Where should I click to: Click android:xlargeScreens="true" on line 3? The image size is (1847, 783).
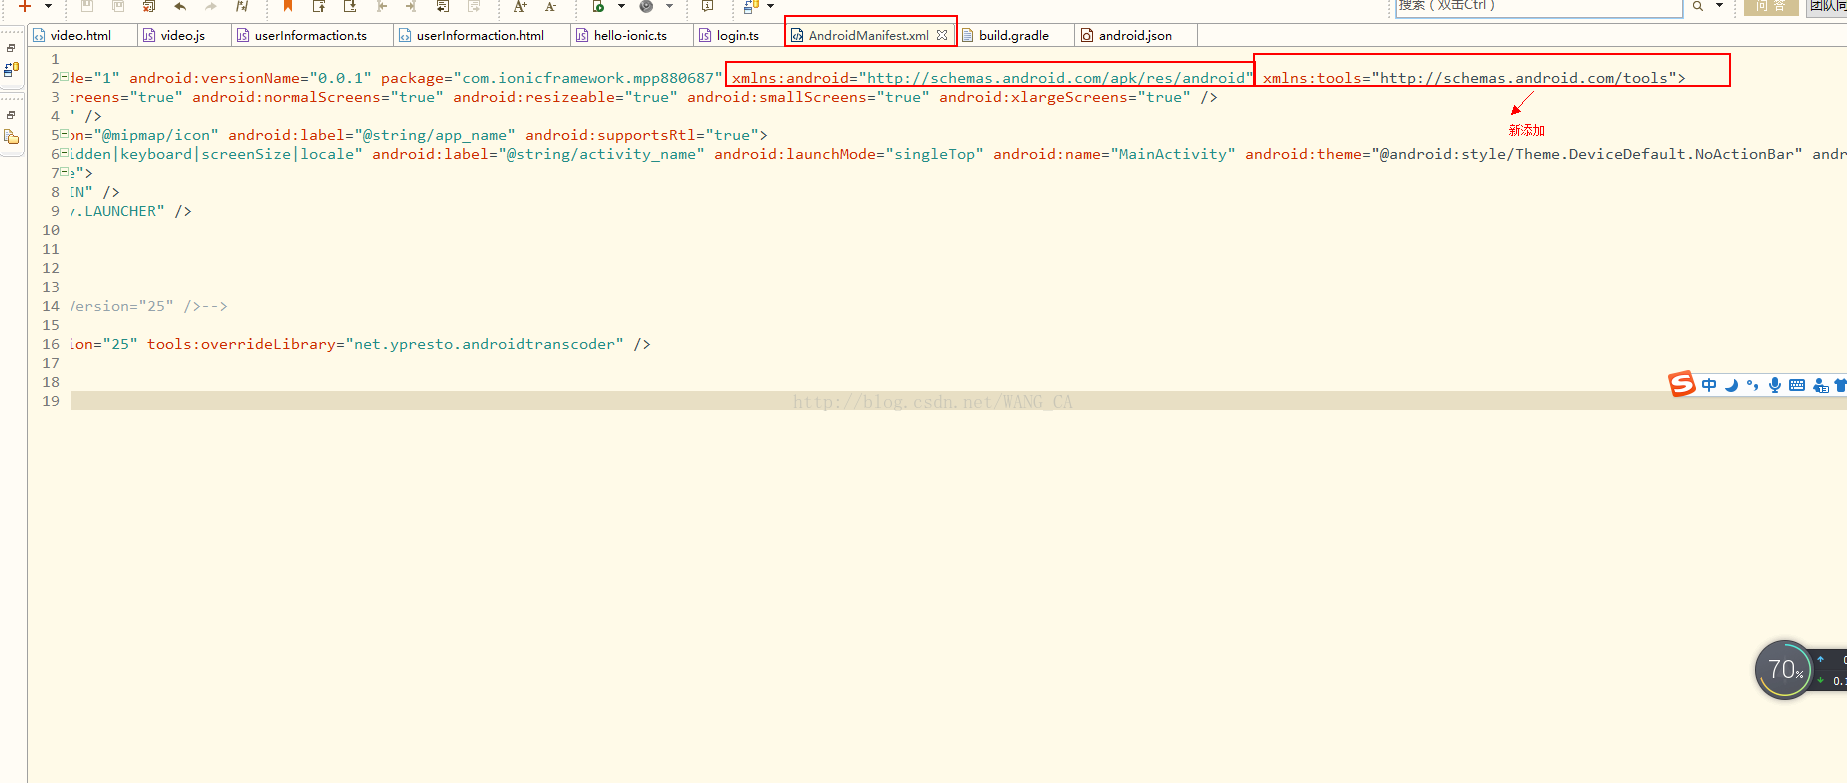pyautogui.click(x=1065, y=97)
